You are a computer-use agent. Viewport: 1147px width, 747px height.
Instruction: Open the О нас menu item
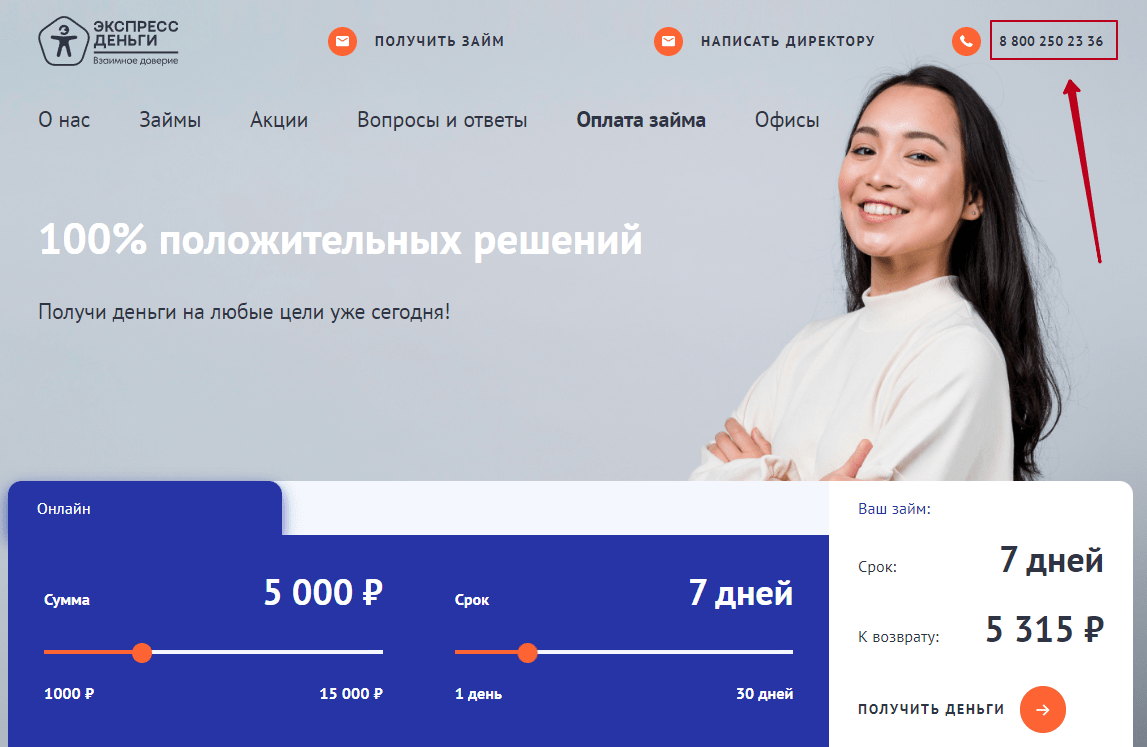click(64, 120)
